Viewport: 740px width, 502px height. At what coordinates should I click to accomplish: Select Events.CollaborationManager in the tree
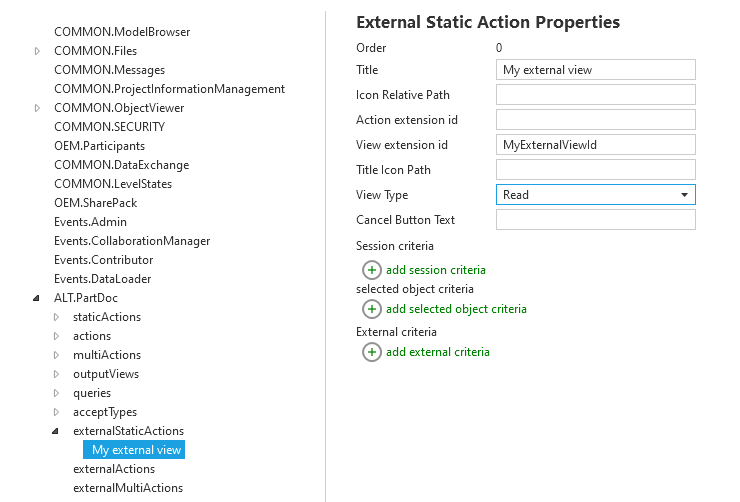point(132,241)
